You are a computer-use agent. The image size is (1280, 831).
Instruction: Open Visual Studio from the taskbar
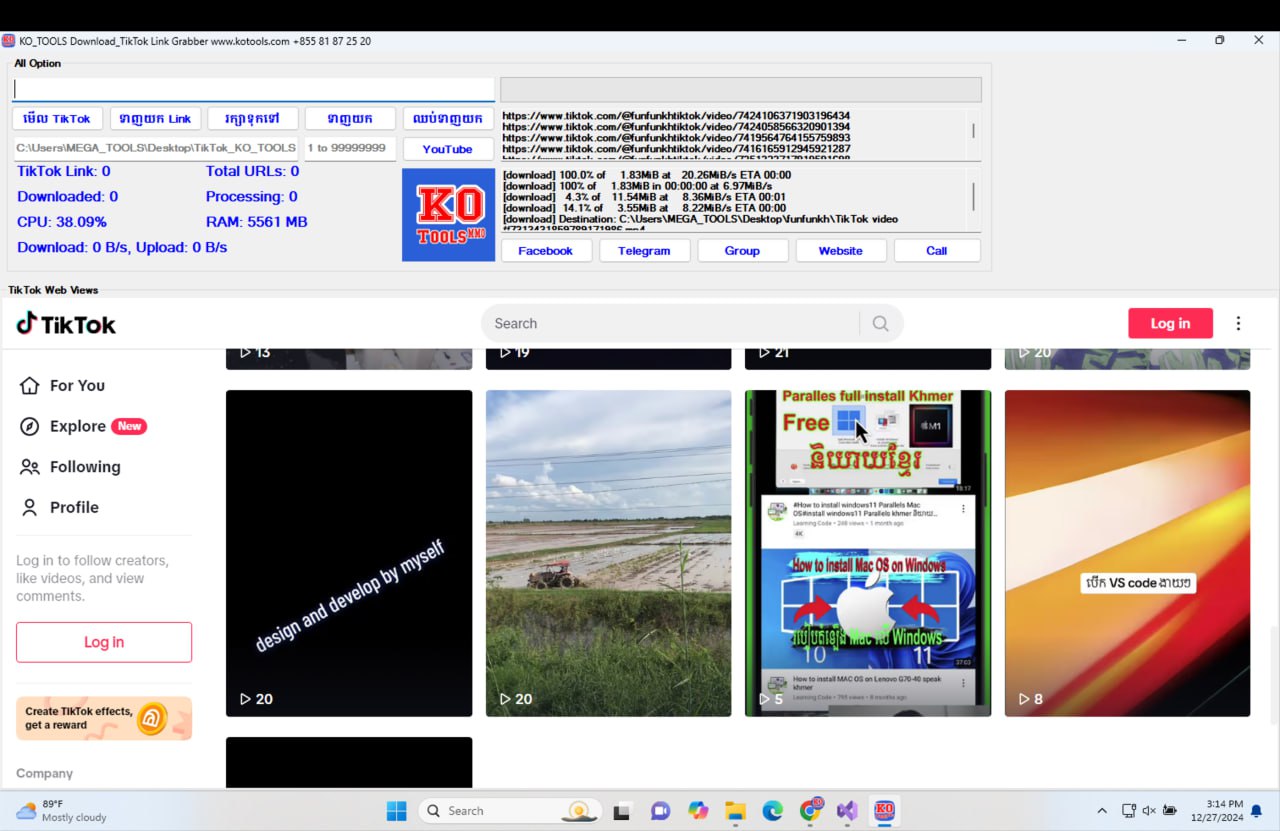click(x=847, y=811)
